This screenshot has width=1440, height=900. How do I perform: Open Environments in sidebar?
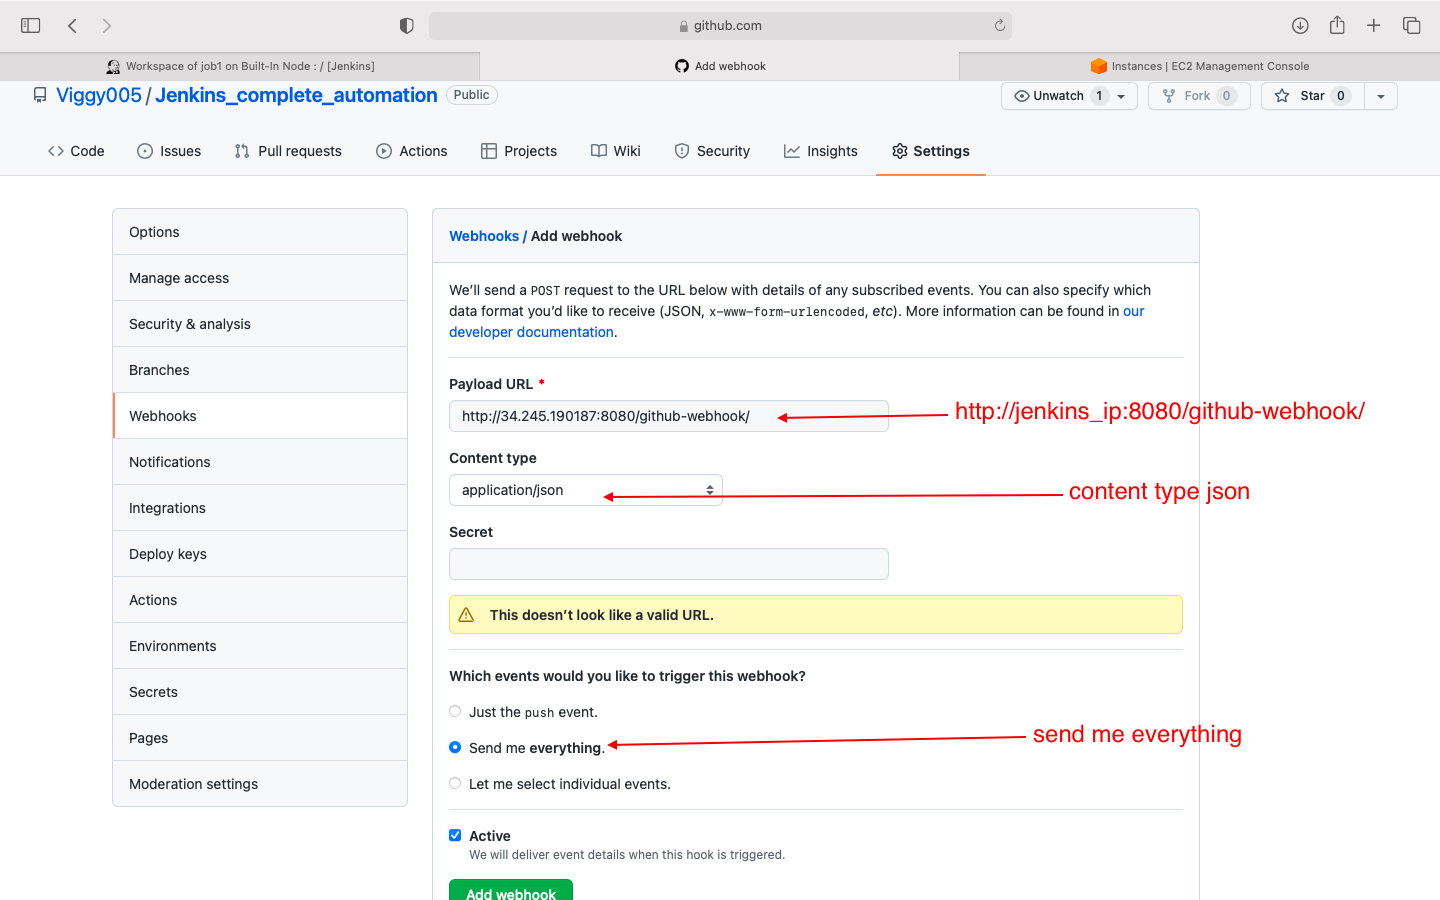pyautogui.click(x=260, y=646)
